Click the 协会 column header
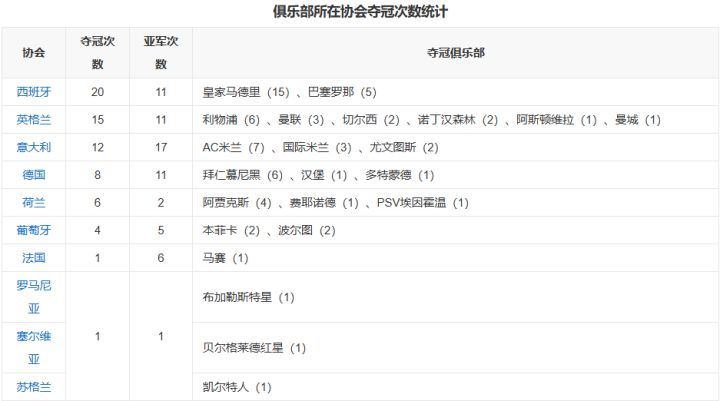720x401 pixels. 34,52
